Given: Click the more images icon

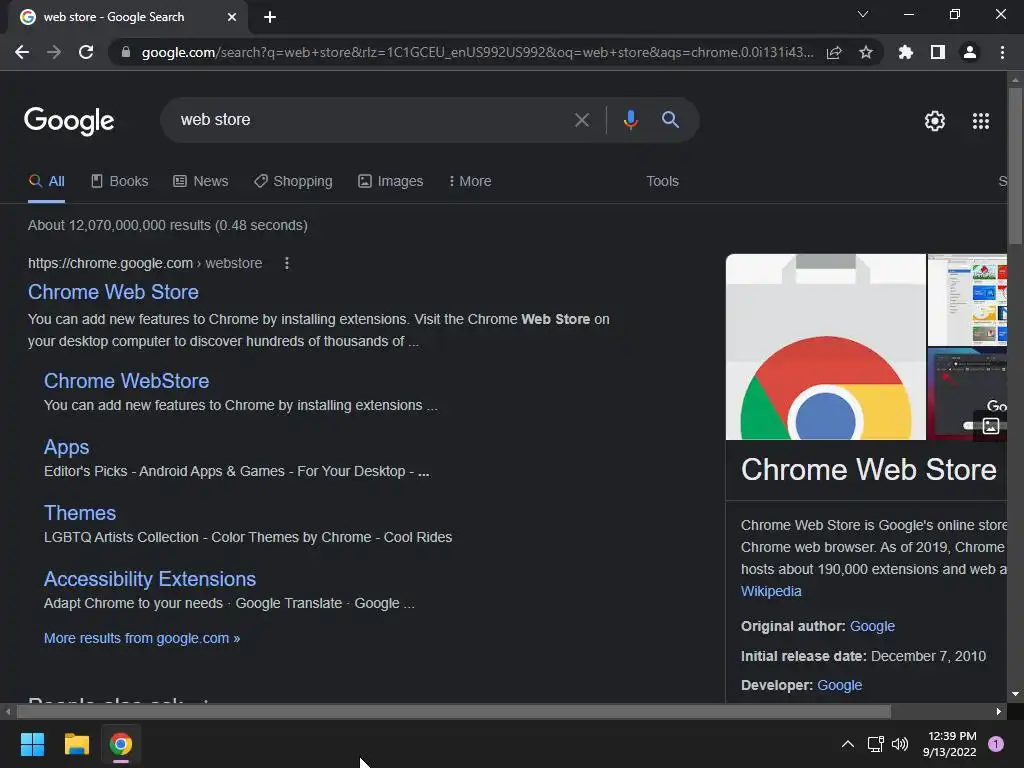Looking at the screenshot, I should (991, 426).
